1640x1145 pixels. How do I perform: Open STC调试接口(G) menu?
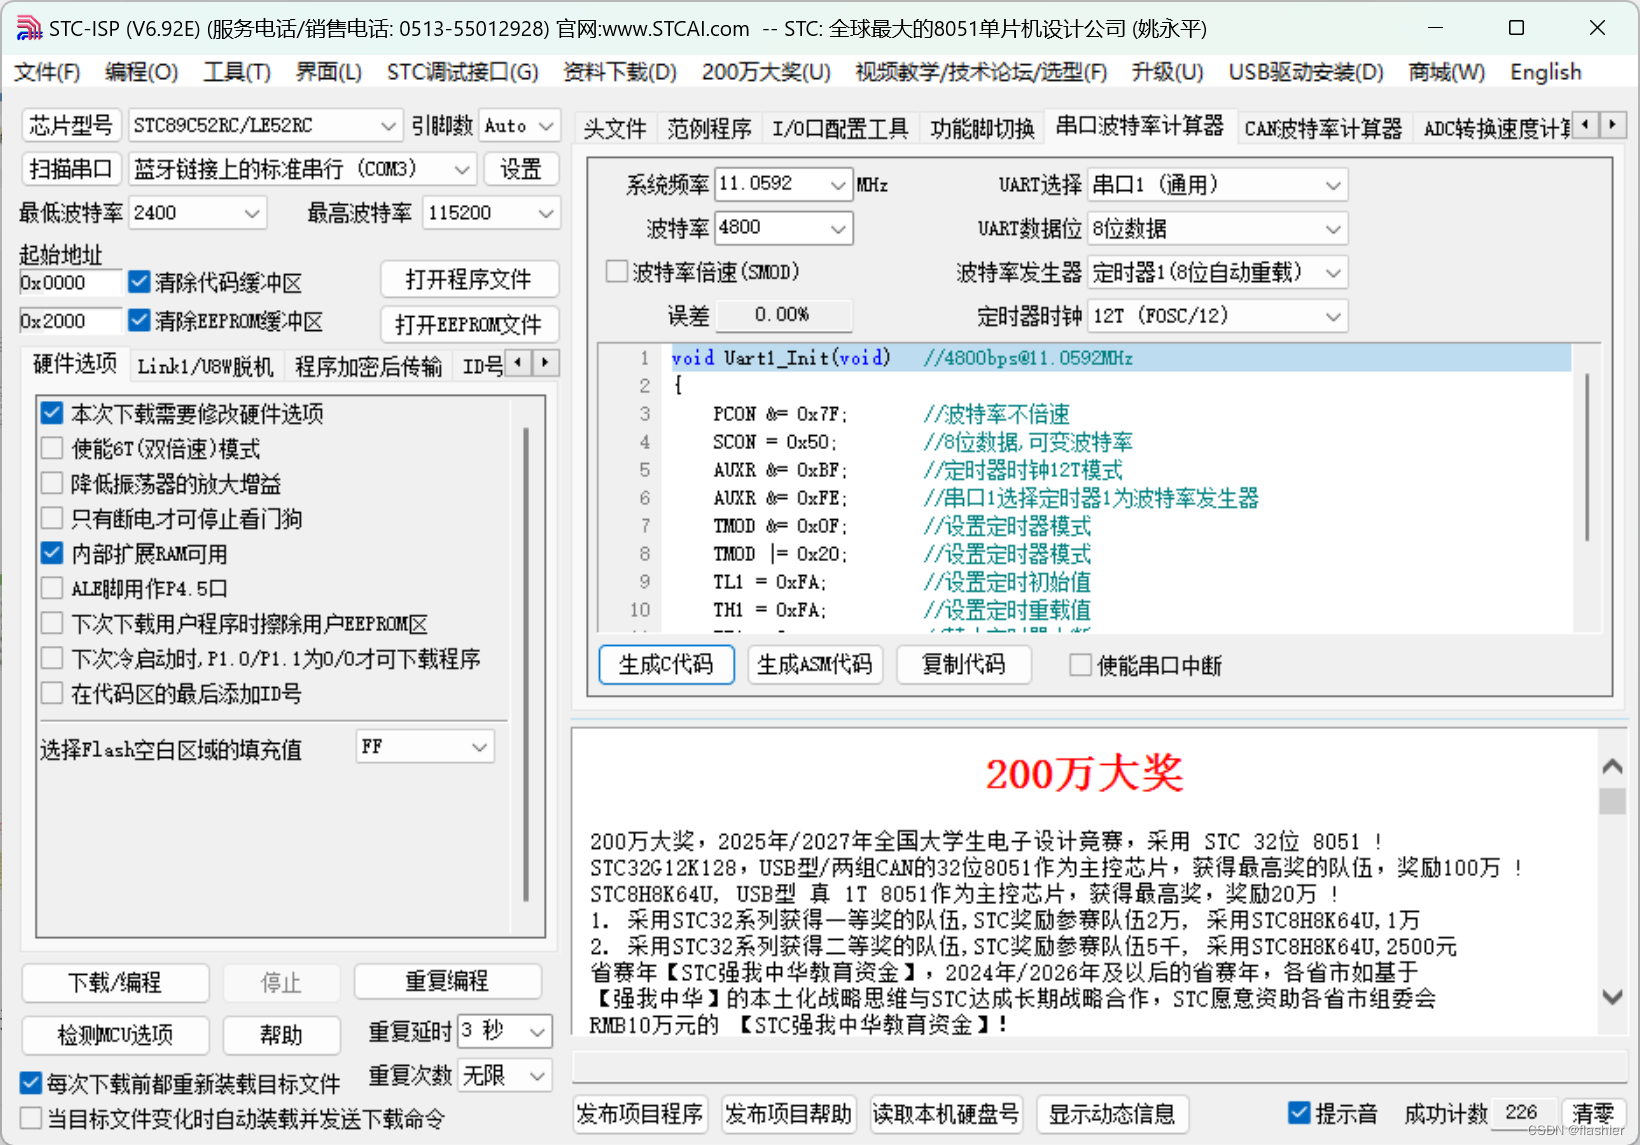(x=462, y=72)
